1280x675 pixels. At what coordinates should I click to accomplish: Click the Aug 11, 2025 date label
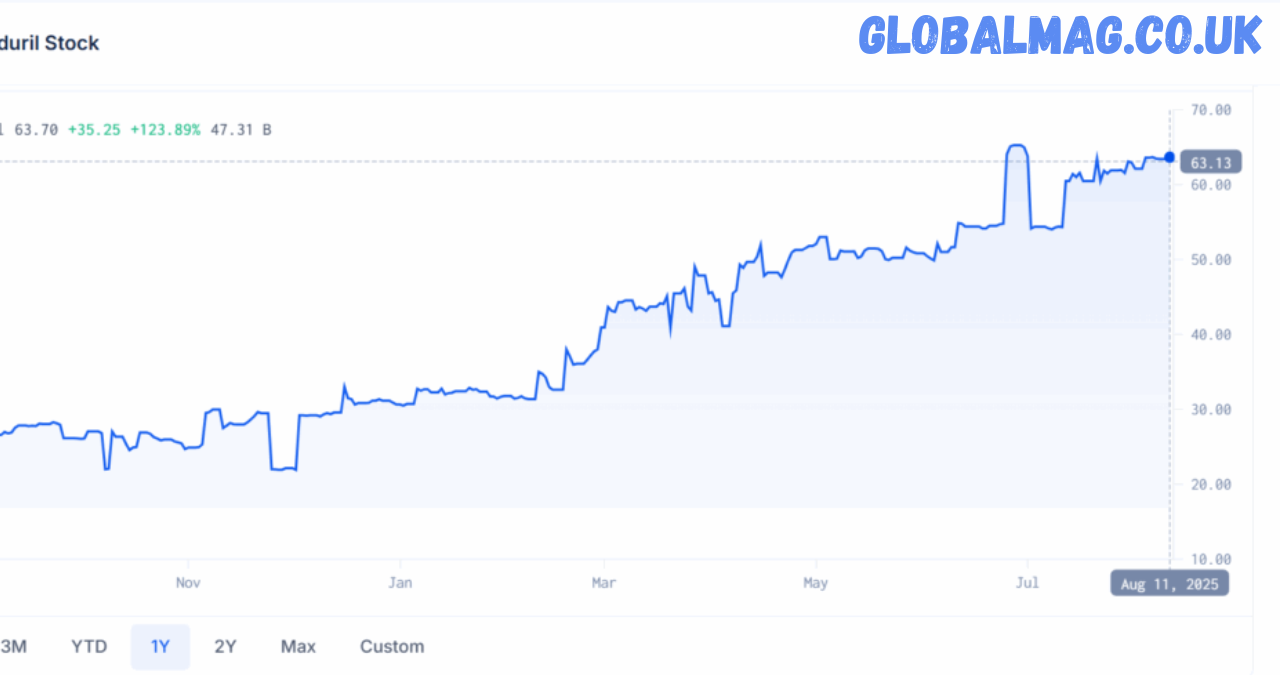1168,583
